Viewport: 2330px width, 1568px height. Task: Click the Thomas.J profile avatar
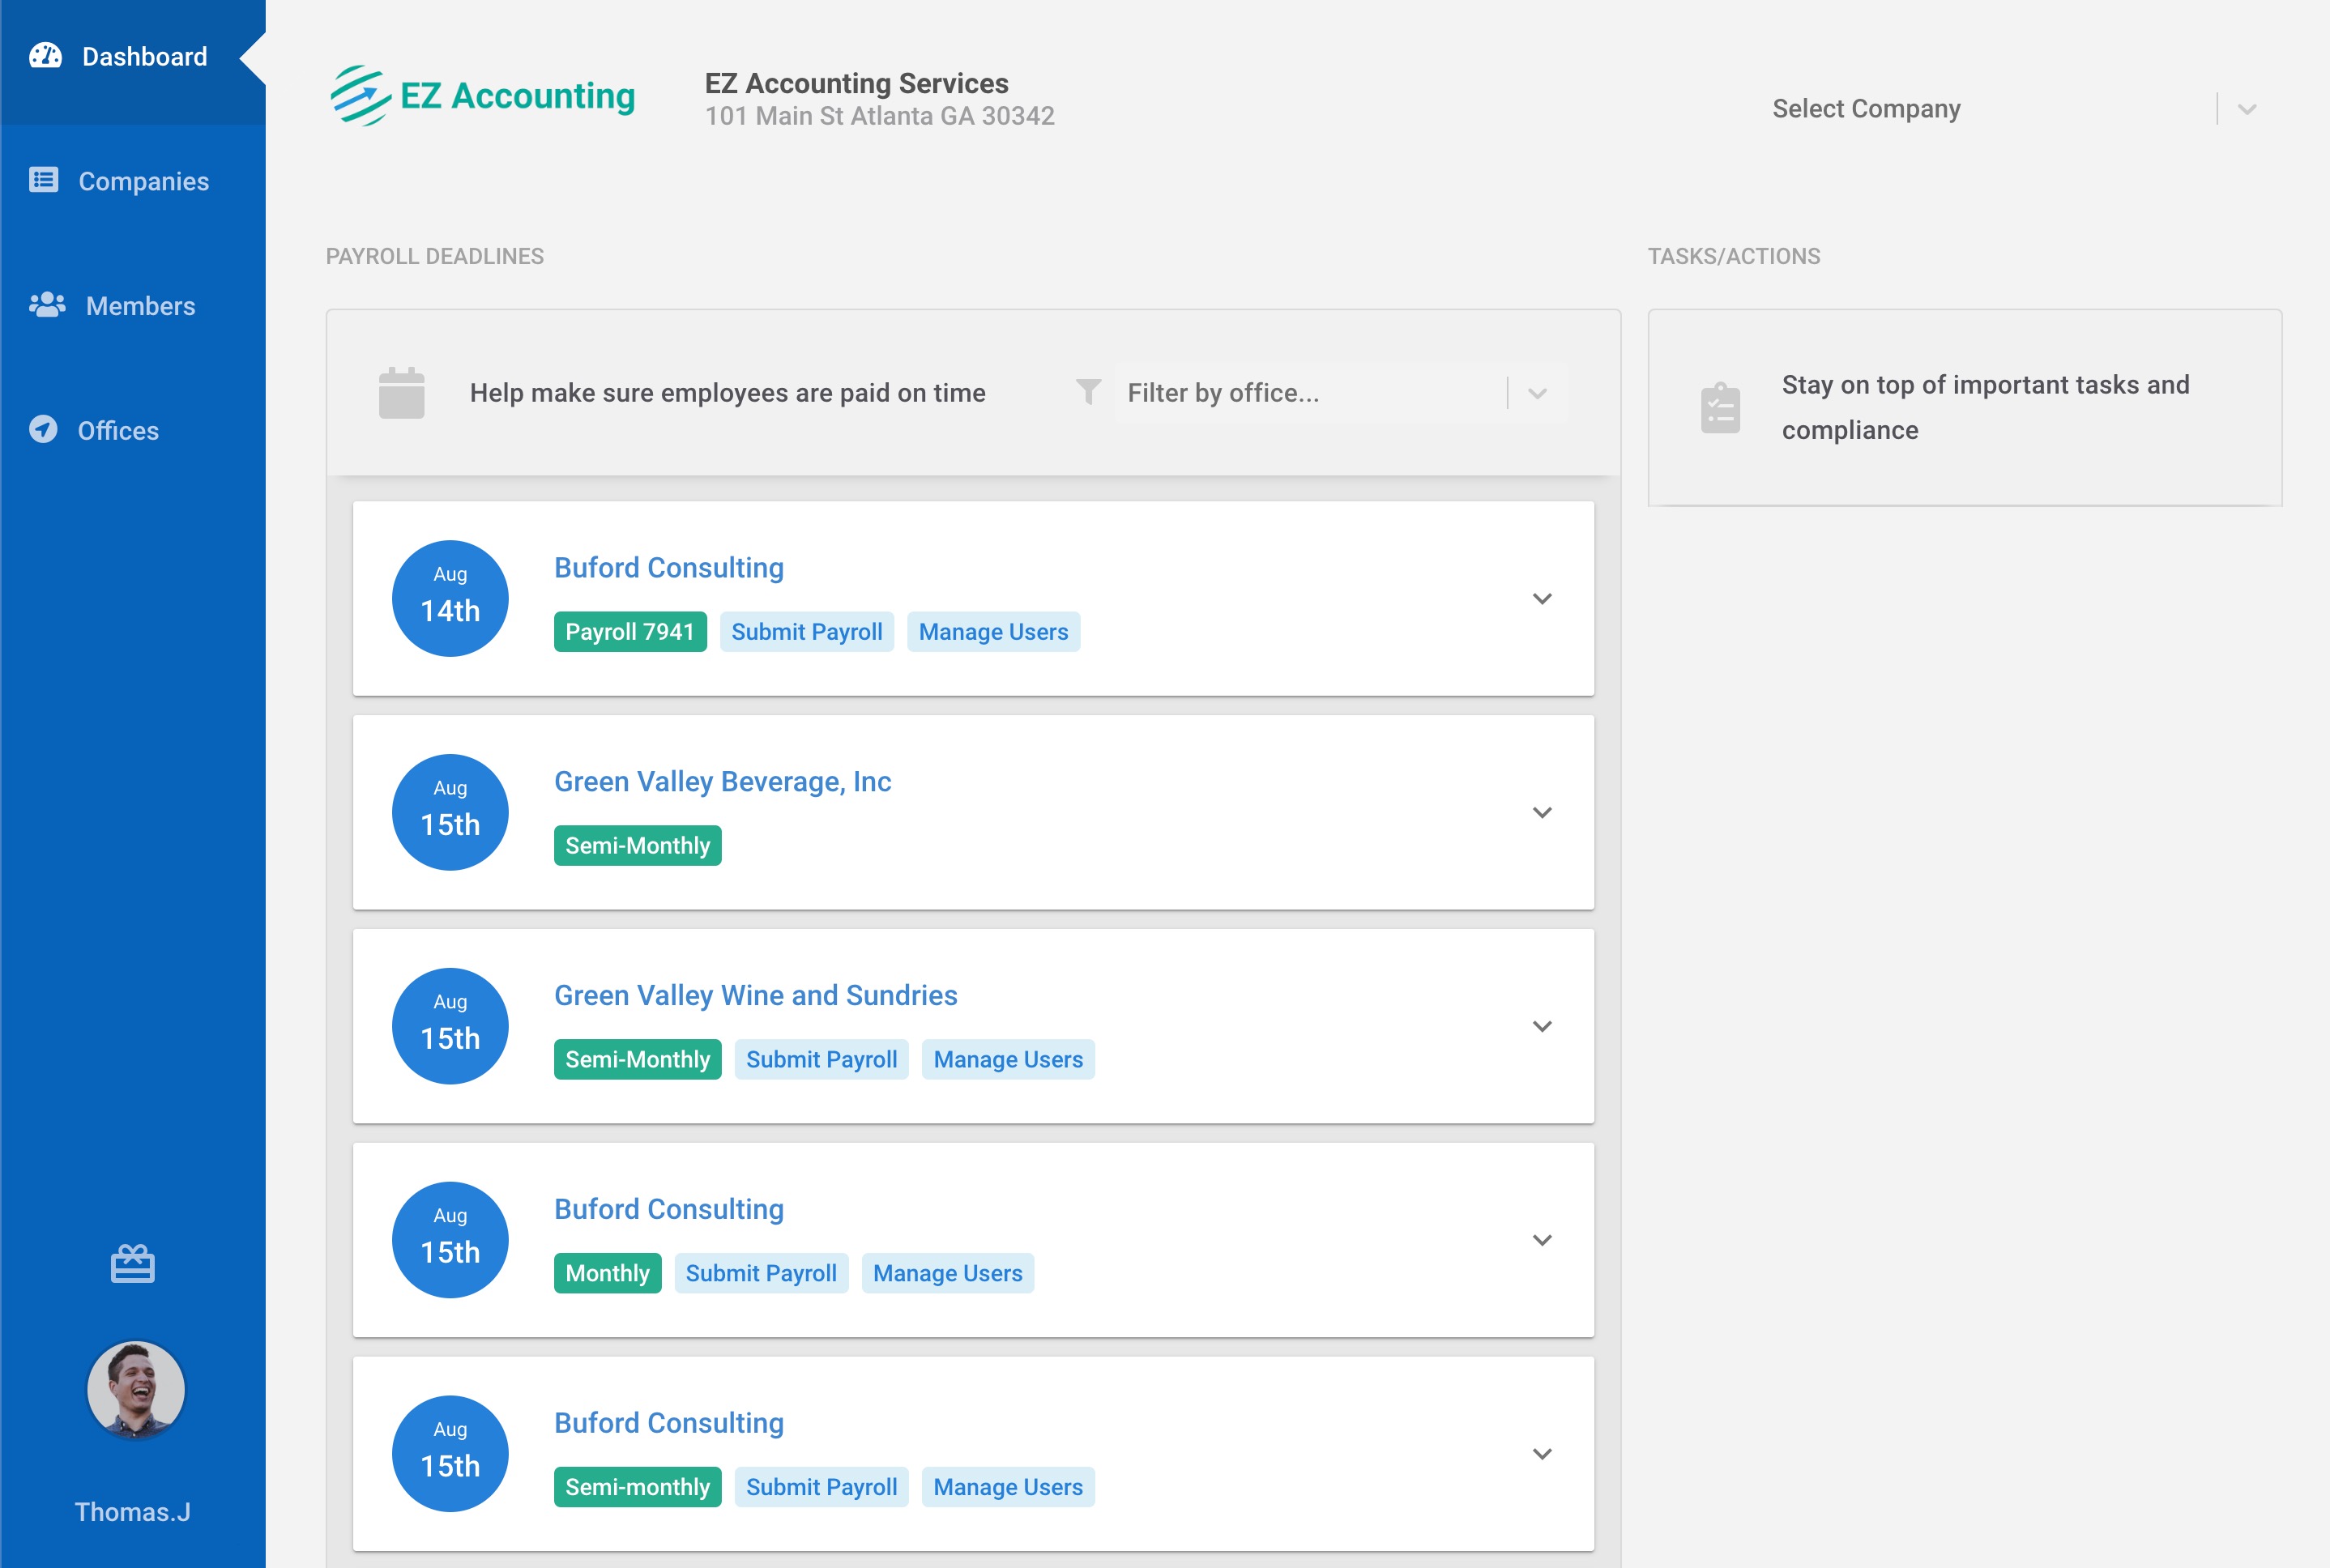point(135,1390)
